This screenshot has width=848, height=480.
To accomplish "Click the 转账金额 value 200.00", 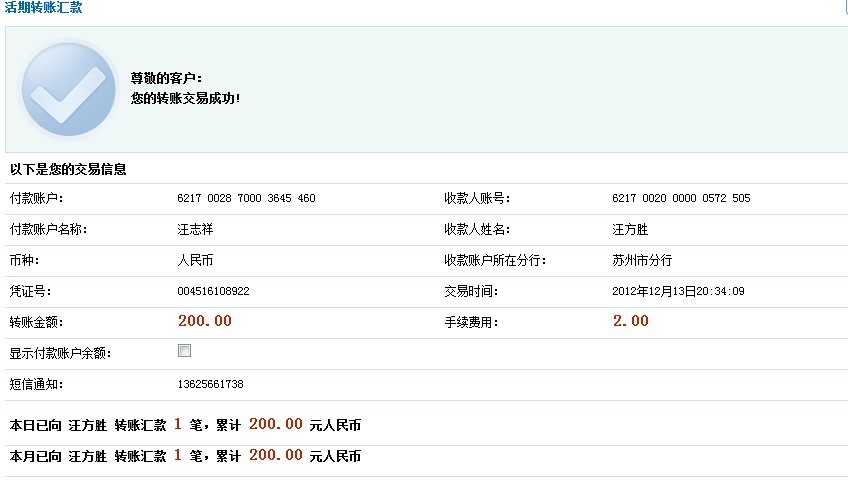I will (205, 322).
